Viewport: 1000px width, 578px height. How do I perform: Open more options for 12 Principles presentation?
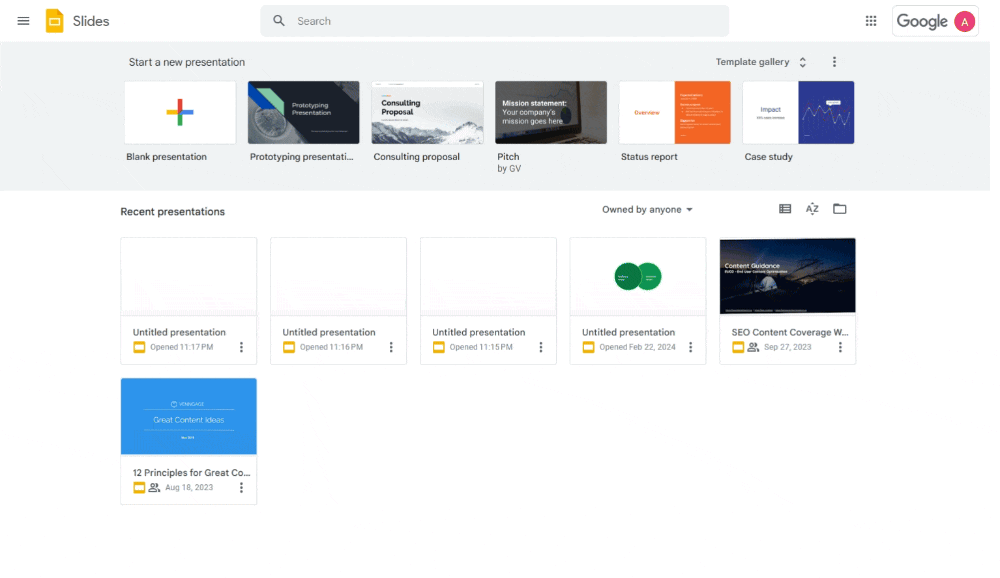241,487
